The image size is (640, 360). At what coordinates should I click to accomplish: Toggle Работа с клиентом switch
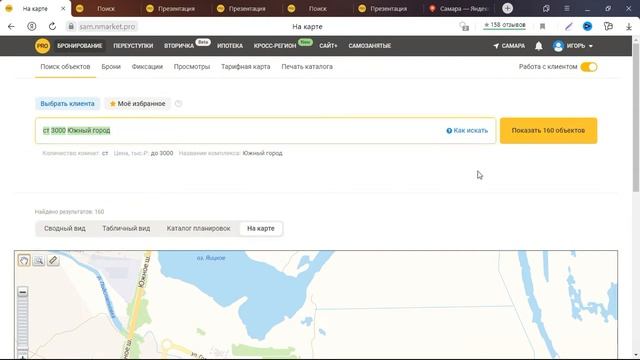(x=589, y=67)
